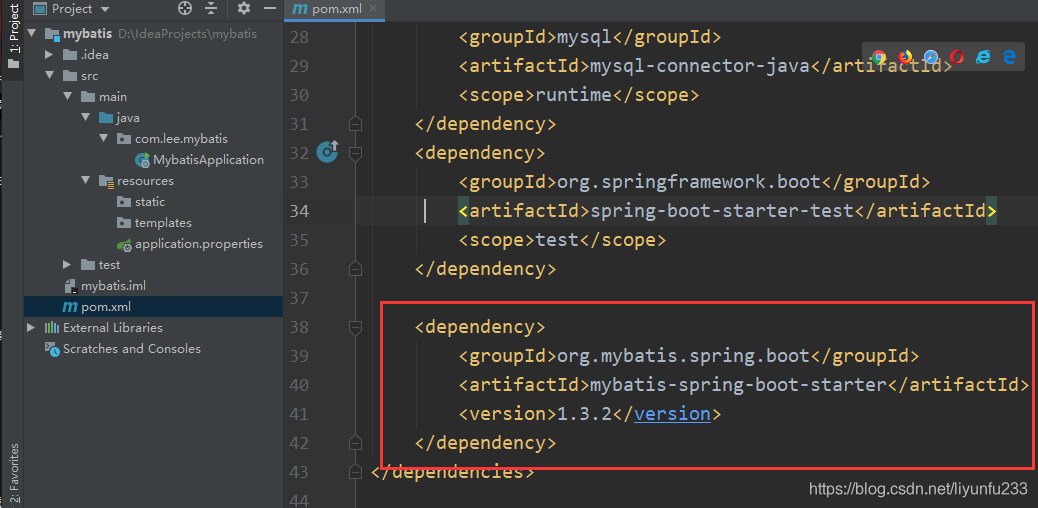Click the locate/scroll-from-source target icon
This screenshot has width=1038, height=508.
tap(185, 9)
